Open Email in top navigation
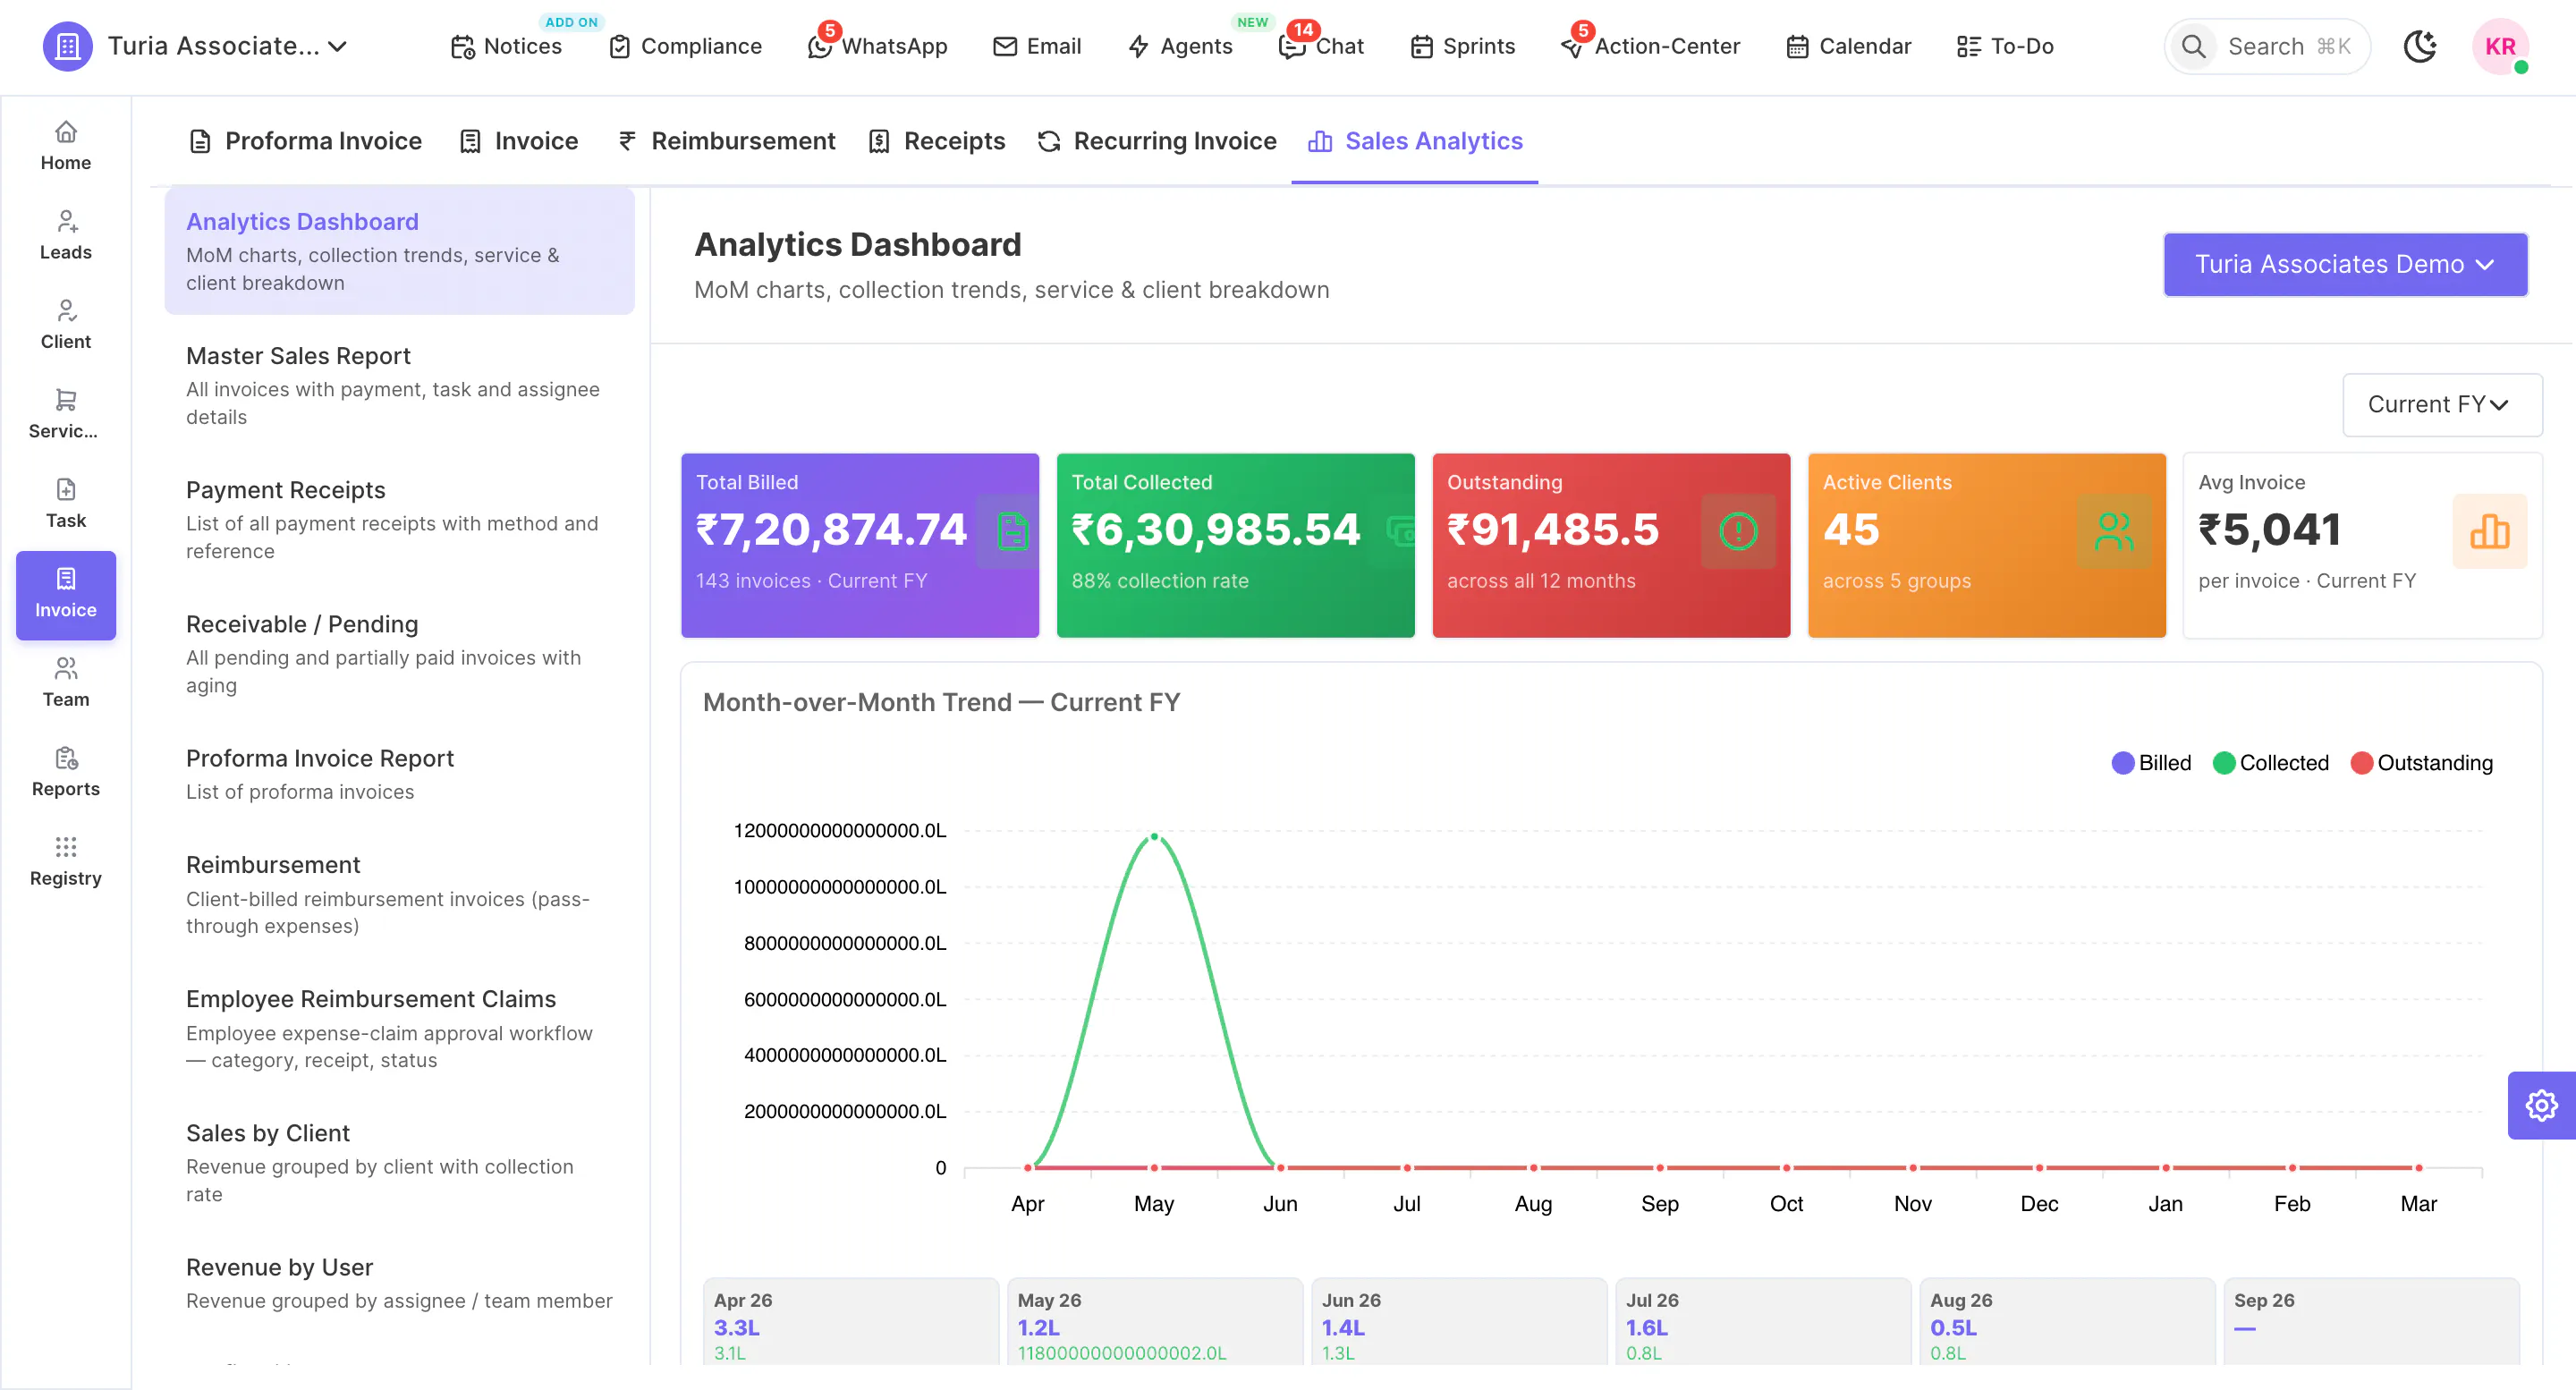The height and width of the screenshot is (1390, 2576). [x=1037, y=46]
